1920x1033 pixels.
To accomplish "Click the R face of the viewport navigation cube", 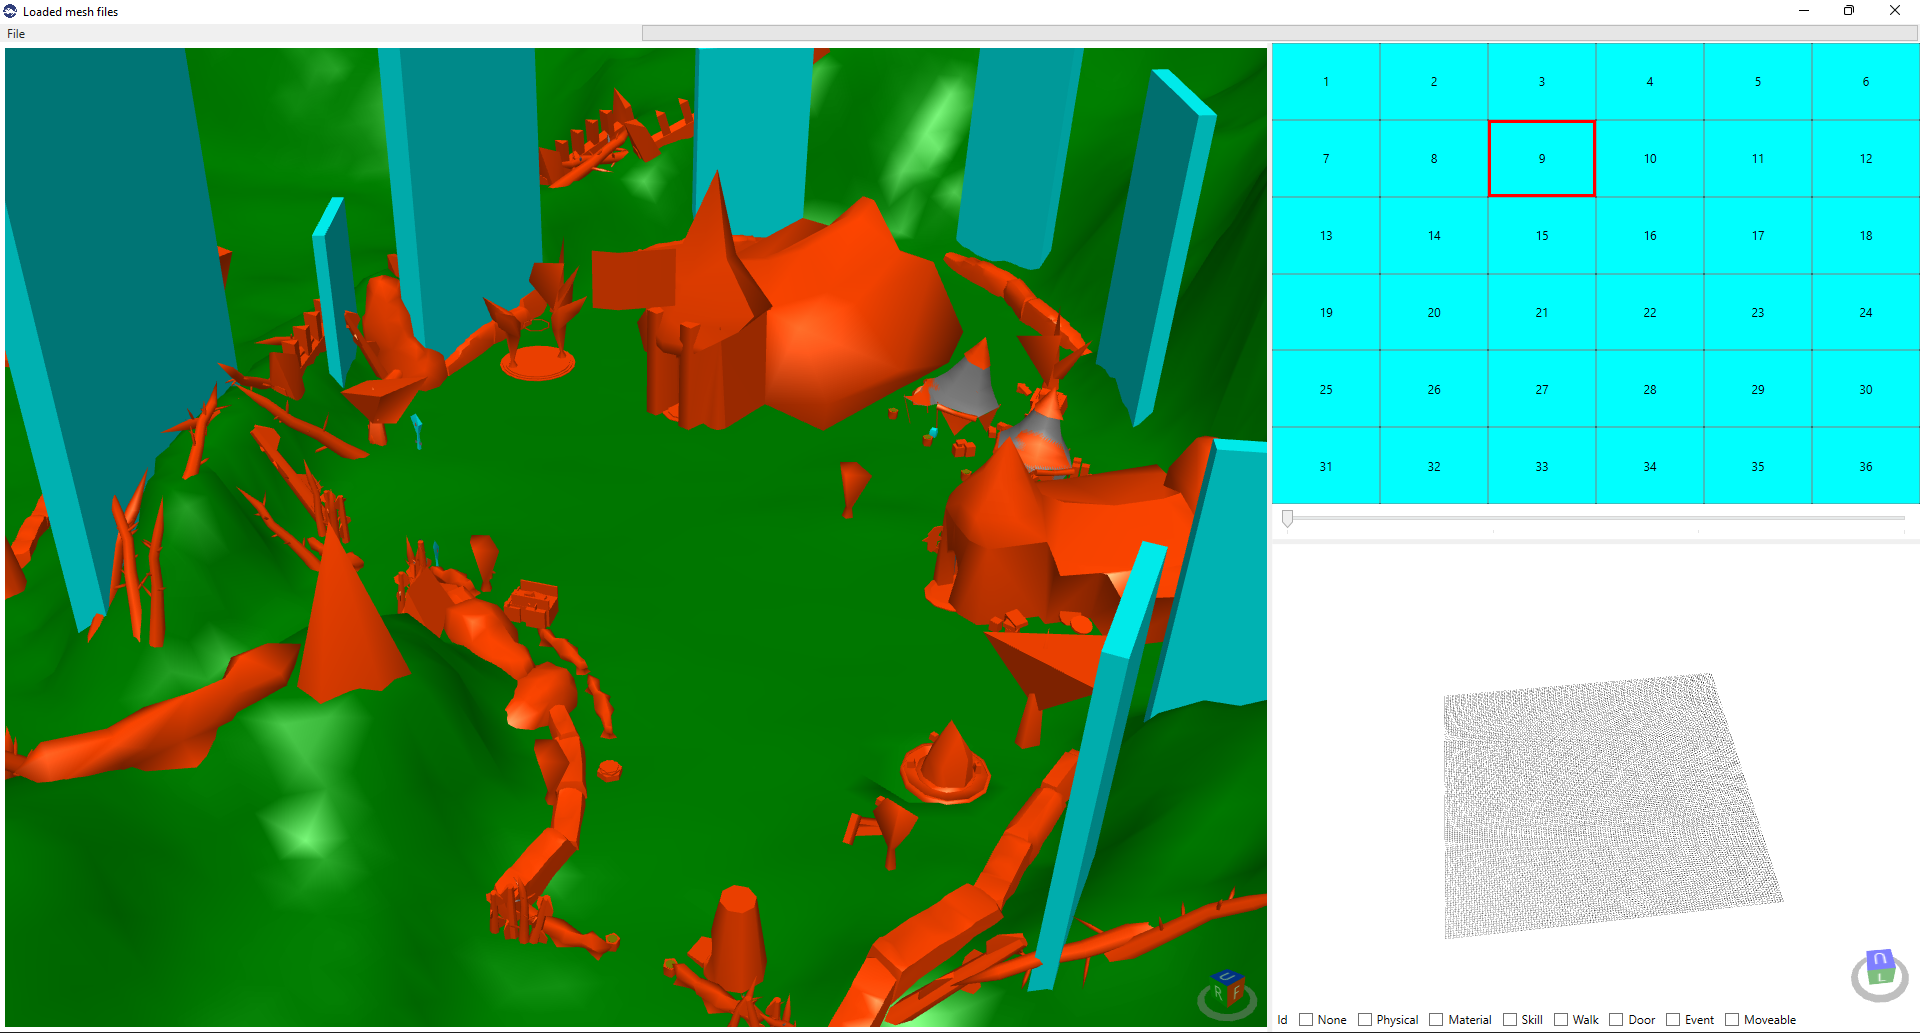I will tap(1218, 993).
